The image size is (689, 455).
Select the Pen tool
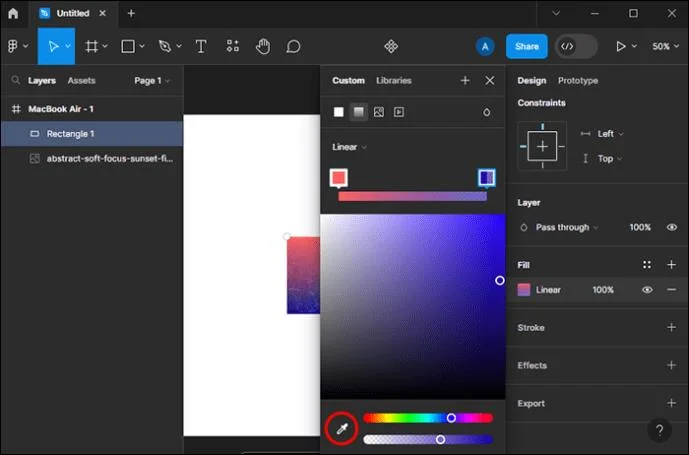point(165,46)
